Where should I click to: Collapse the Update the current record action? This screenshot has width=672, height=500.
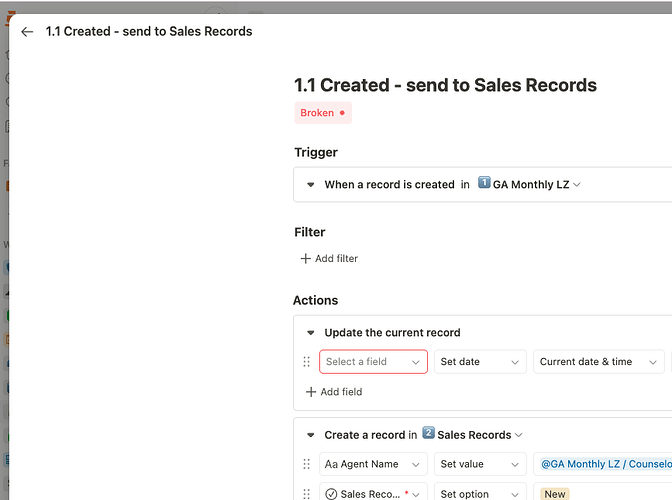[x=311, y=333]
